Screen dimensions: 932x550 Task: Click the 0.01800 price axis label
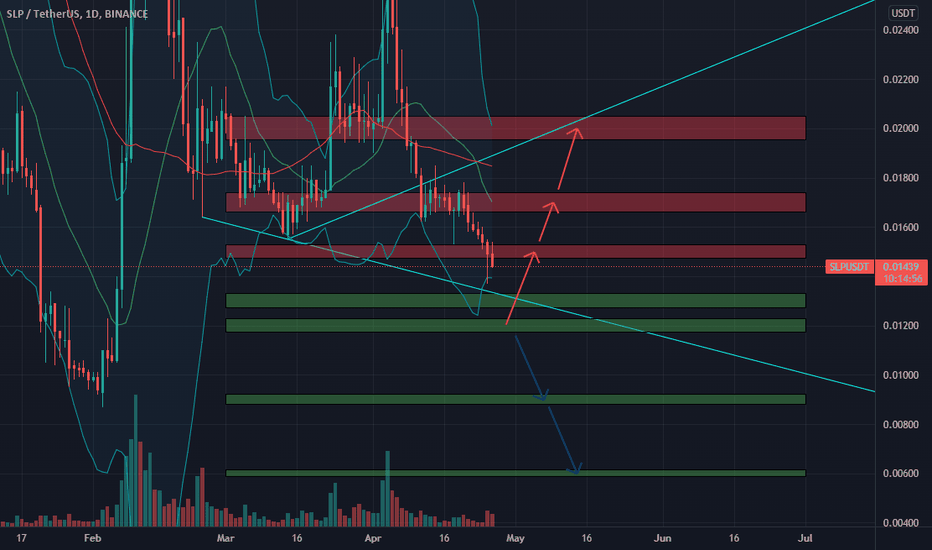tap(901, 178)
